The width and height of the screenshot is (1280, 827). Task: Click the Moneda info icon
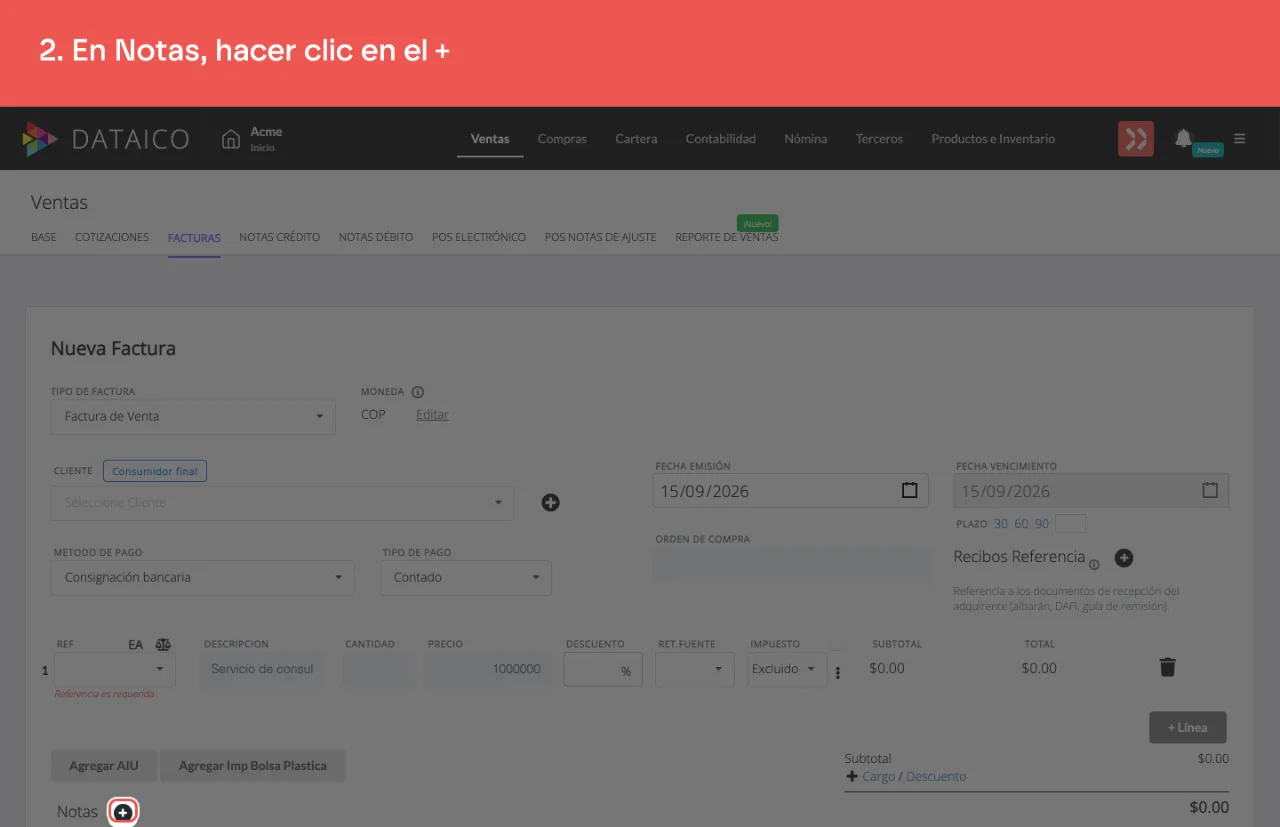tap(418, 392)
